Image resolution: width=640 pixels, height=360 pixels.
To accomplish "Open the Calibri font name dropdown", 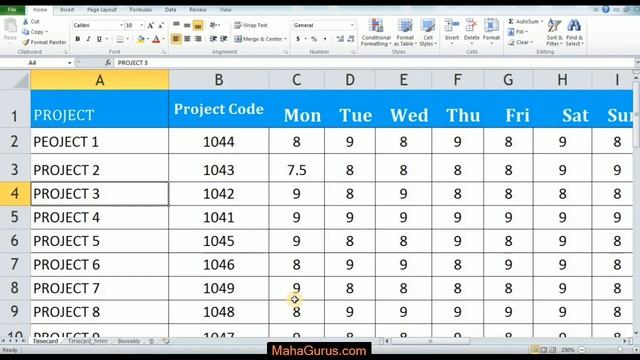I will tap(121, 25).
